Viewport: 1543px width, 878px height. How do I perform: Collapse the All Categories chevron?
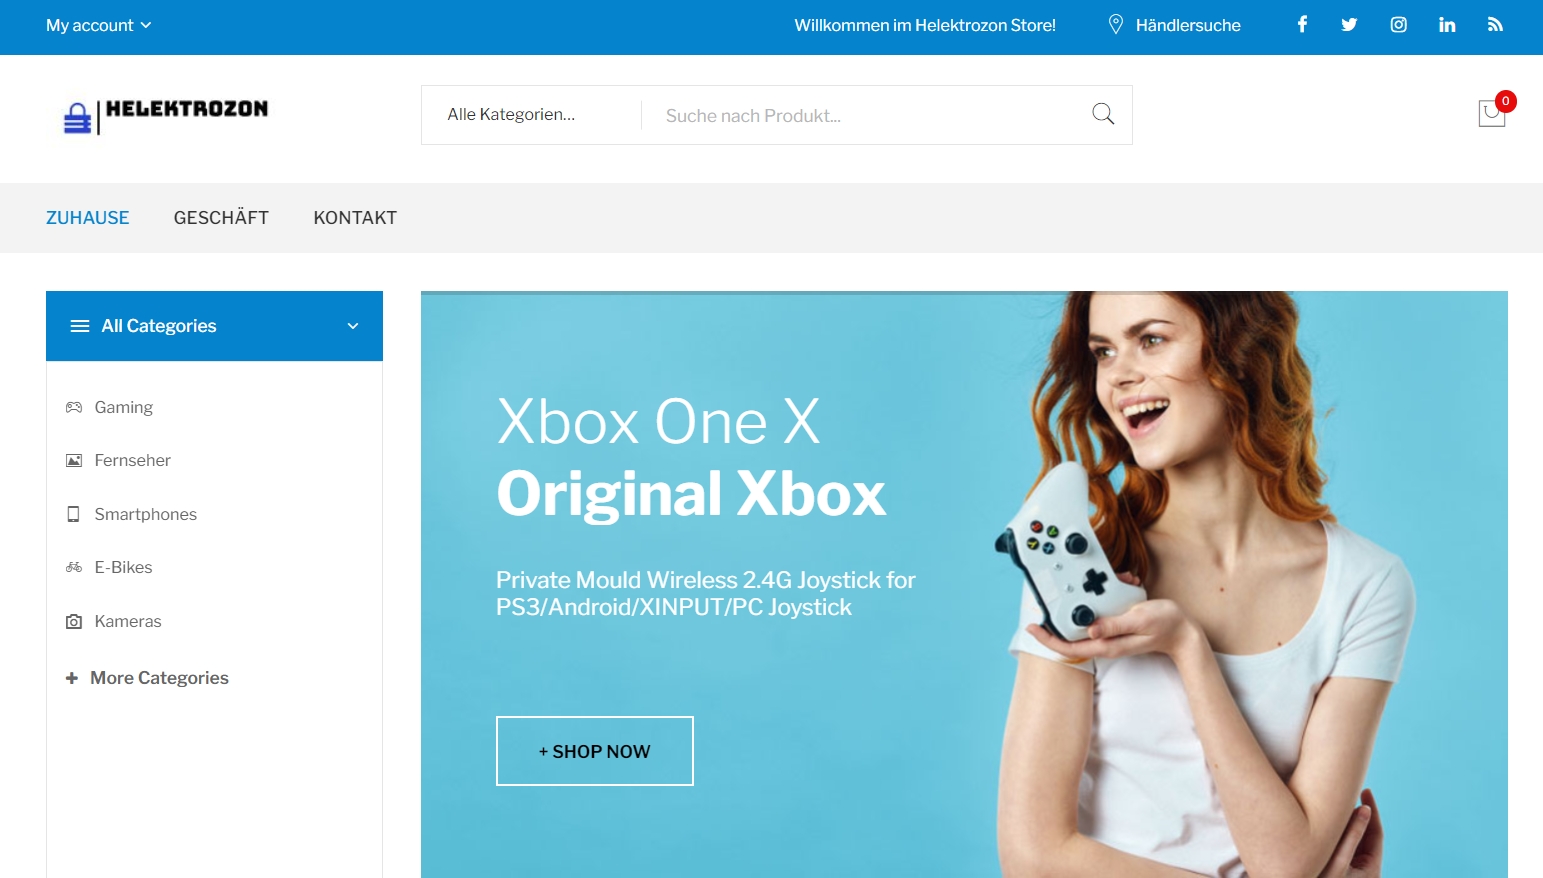coord(352,326)
